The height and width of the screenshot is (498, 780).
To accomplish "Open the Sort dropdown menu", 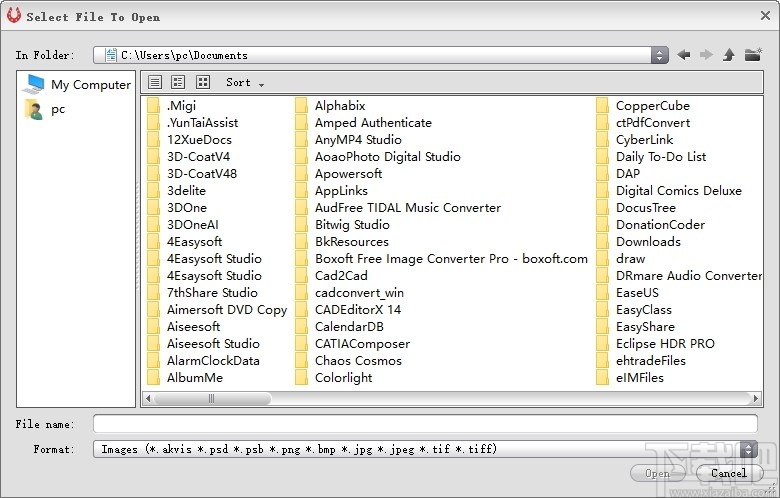I will 245,83.
